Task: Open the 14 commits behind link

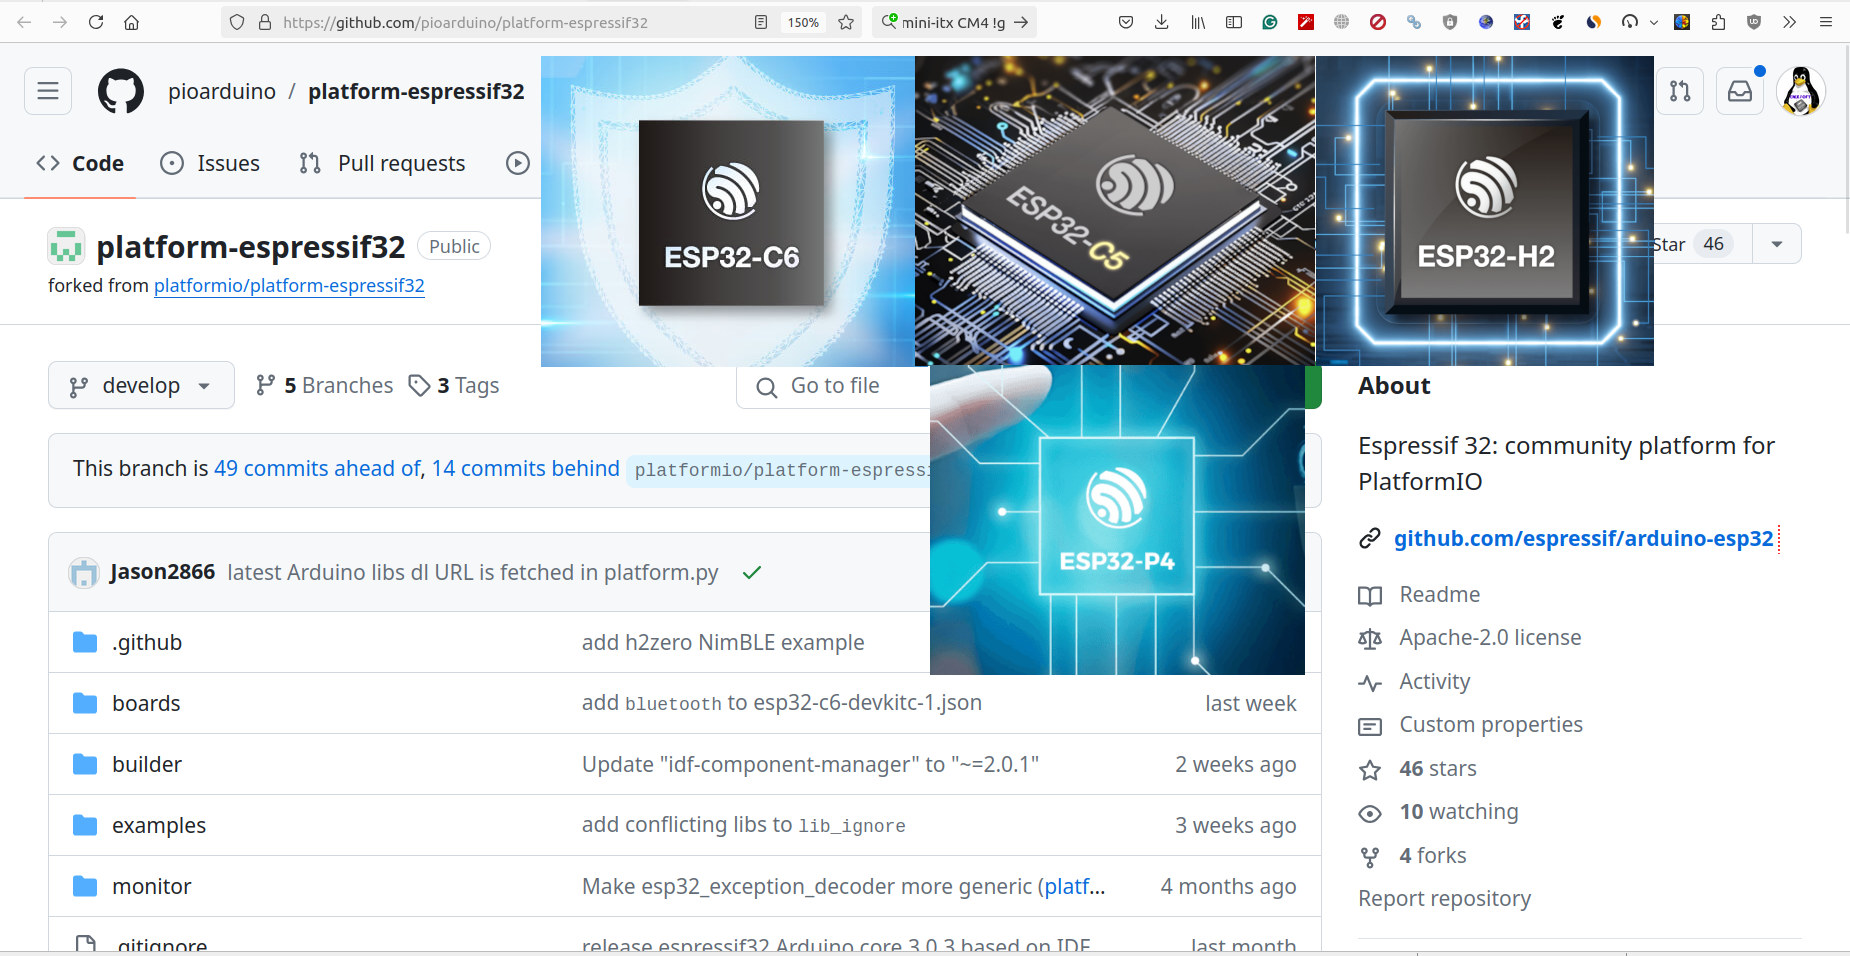Action: click(526, 468)
